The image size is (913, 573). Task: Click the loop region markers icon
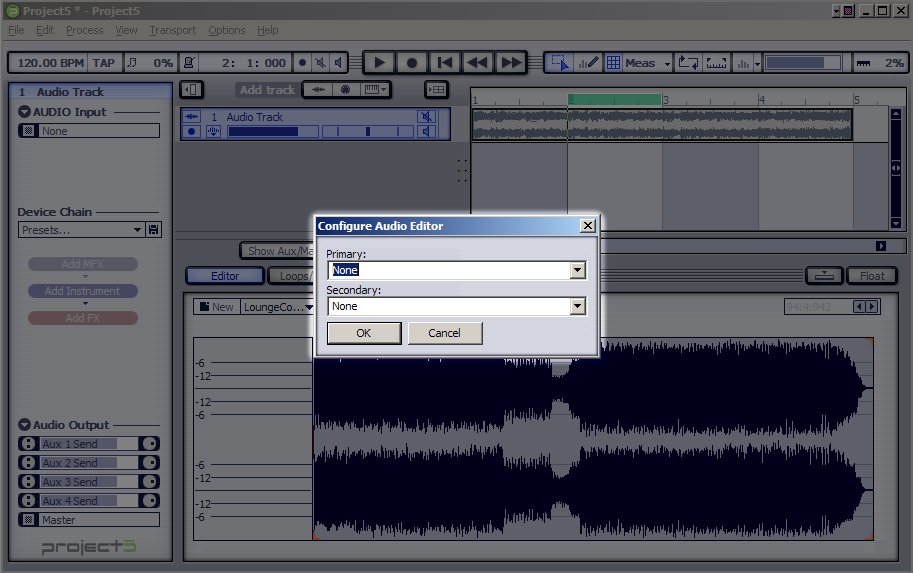[x=716, y=62]
